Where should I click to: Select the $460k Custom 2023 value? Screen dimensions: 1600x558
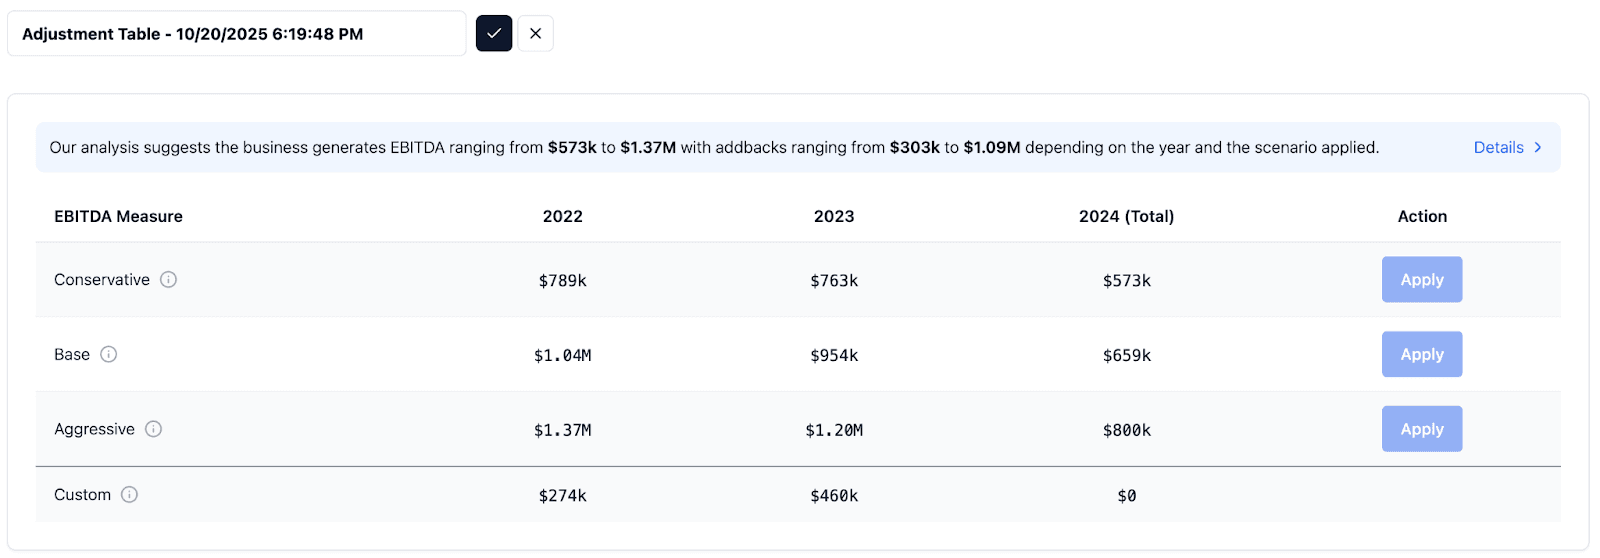pyautogui.click(x=834, y=496)
